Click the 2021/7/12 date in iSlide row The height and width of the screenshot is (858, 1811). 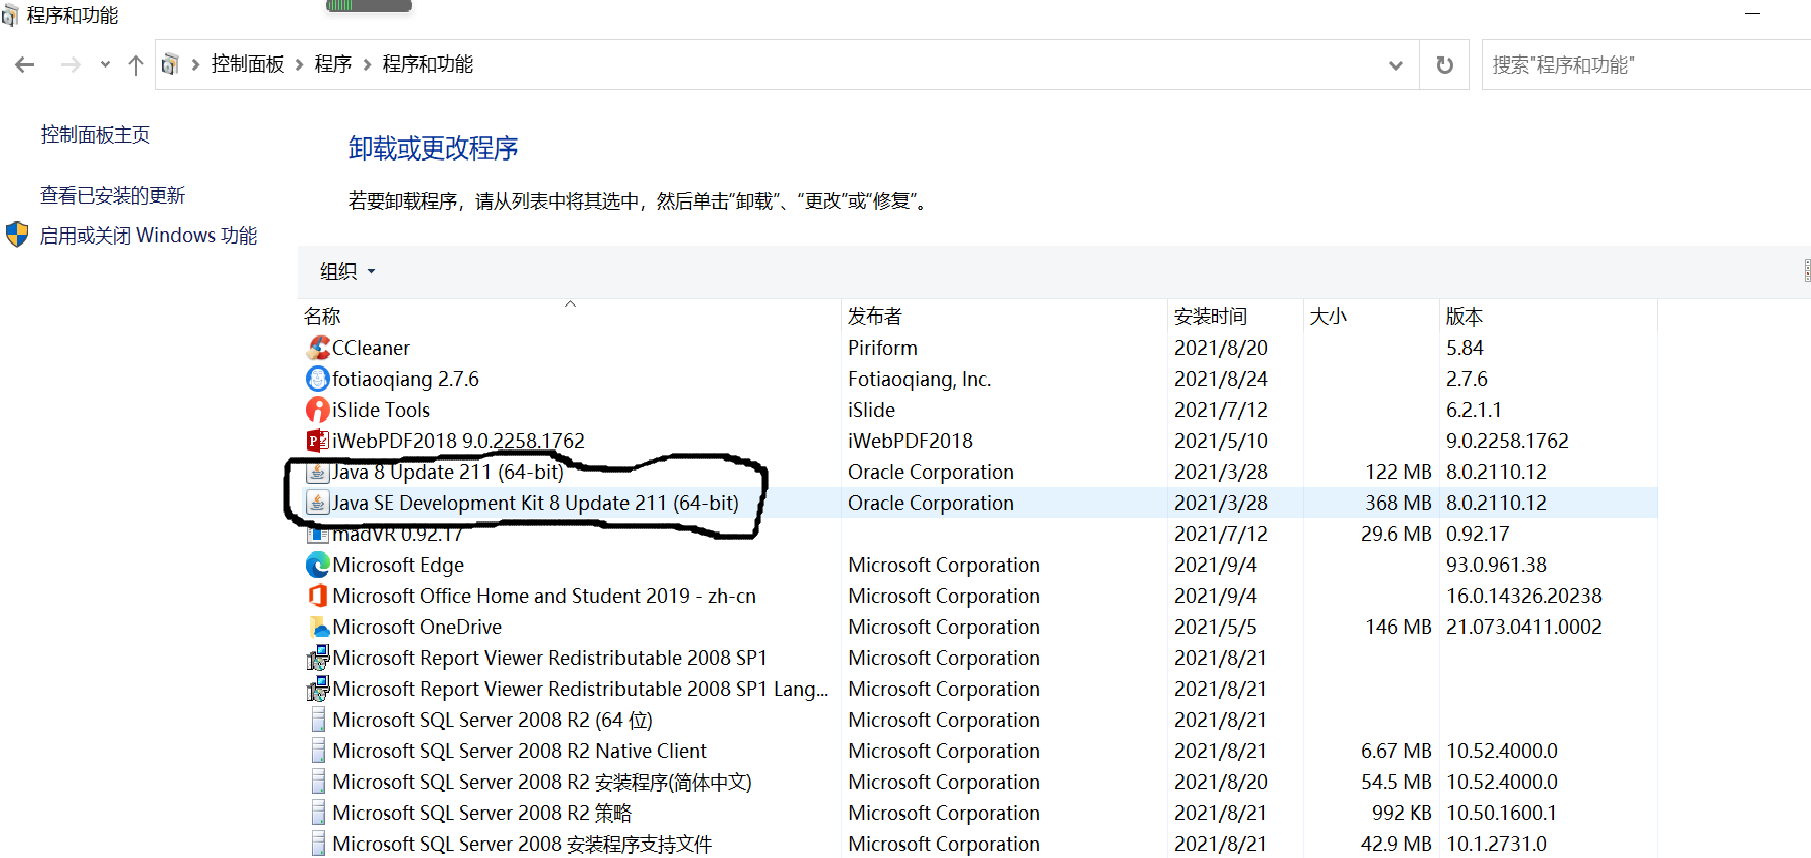1221,410
